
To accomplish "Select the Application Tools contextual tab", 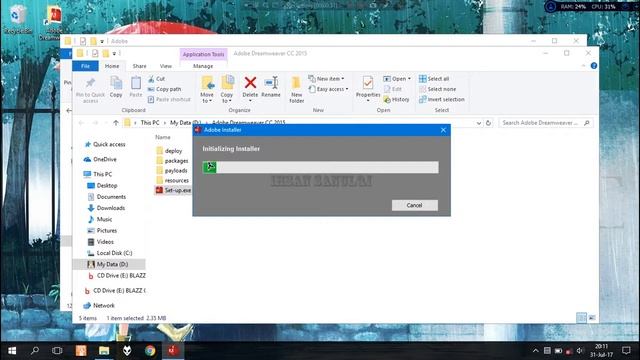I will pos(203,54).
